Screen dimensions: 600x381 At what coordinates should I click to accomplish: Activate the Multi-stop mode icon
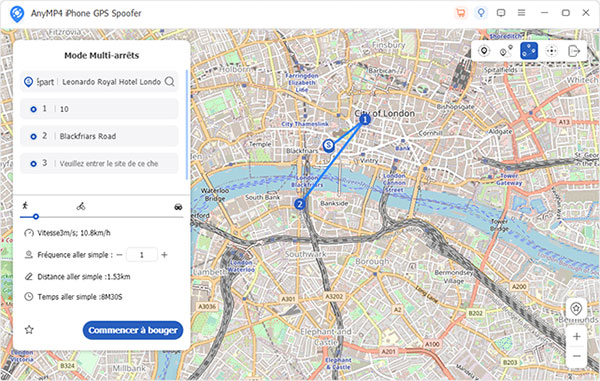(529, 51)
